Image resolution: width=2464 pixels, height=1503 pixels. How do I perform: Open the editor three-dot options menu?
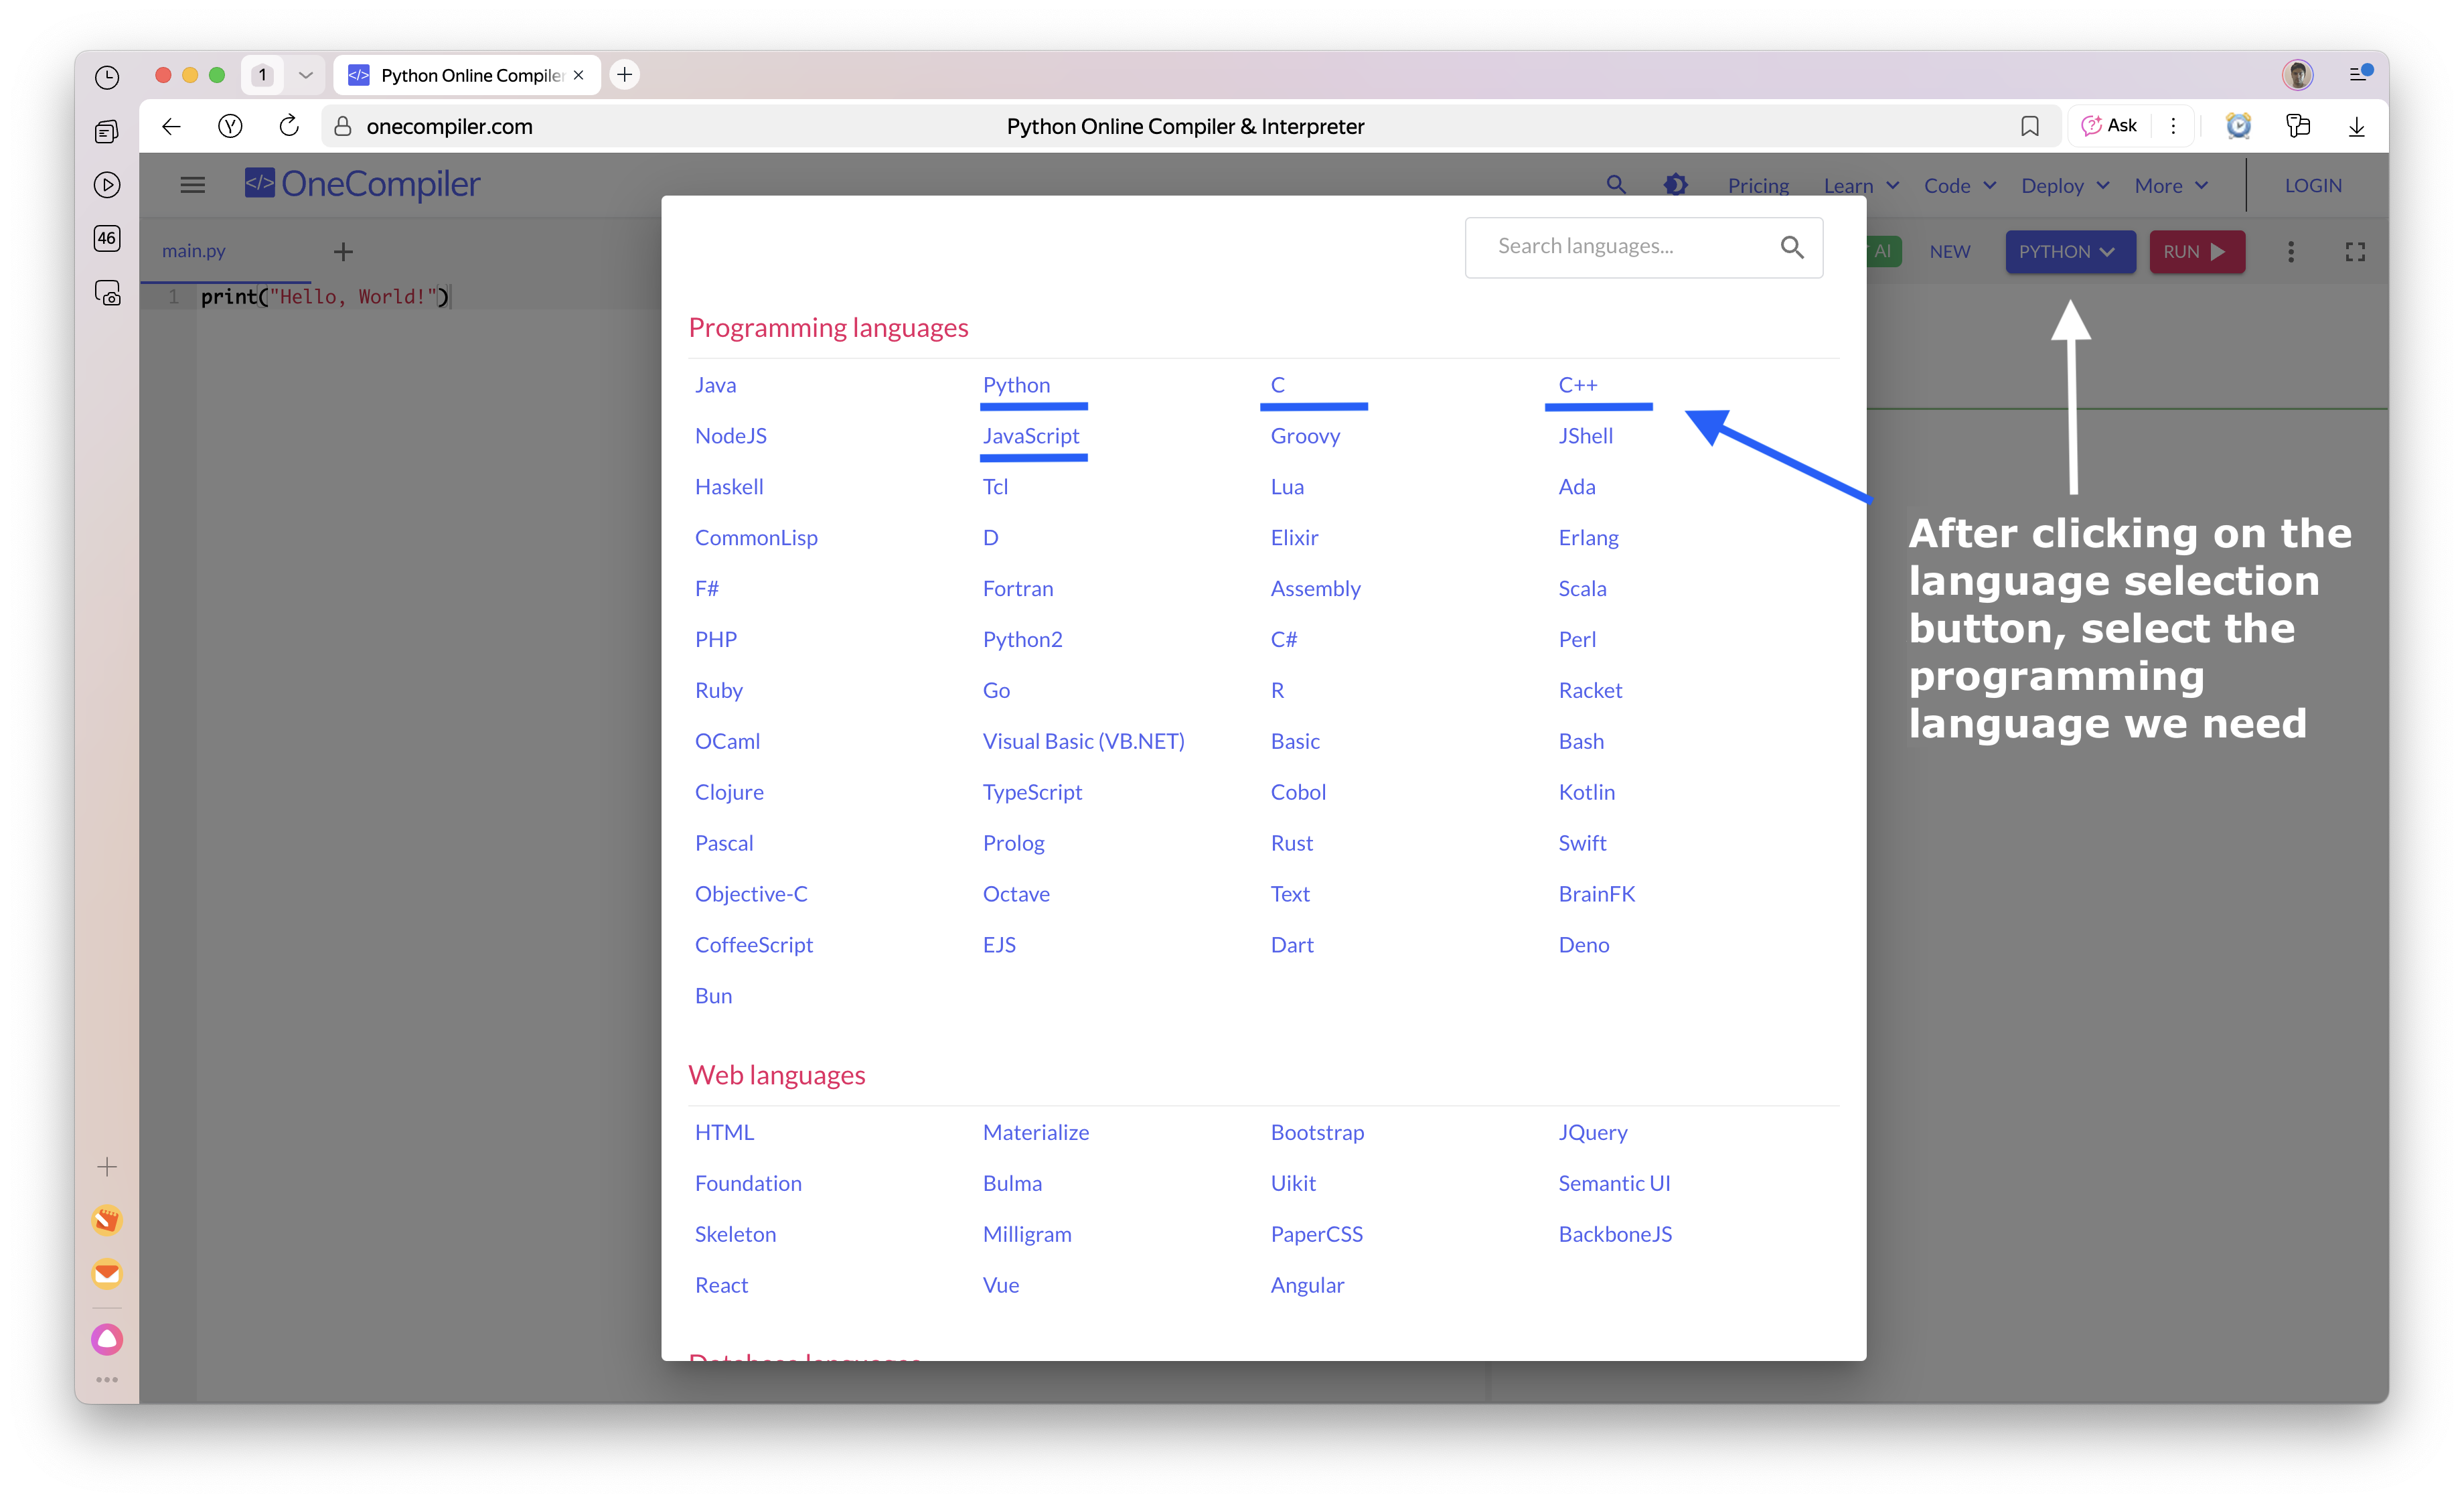tap(2291, 252)
